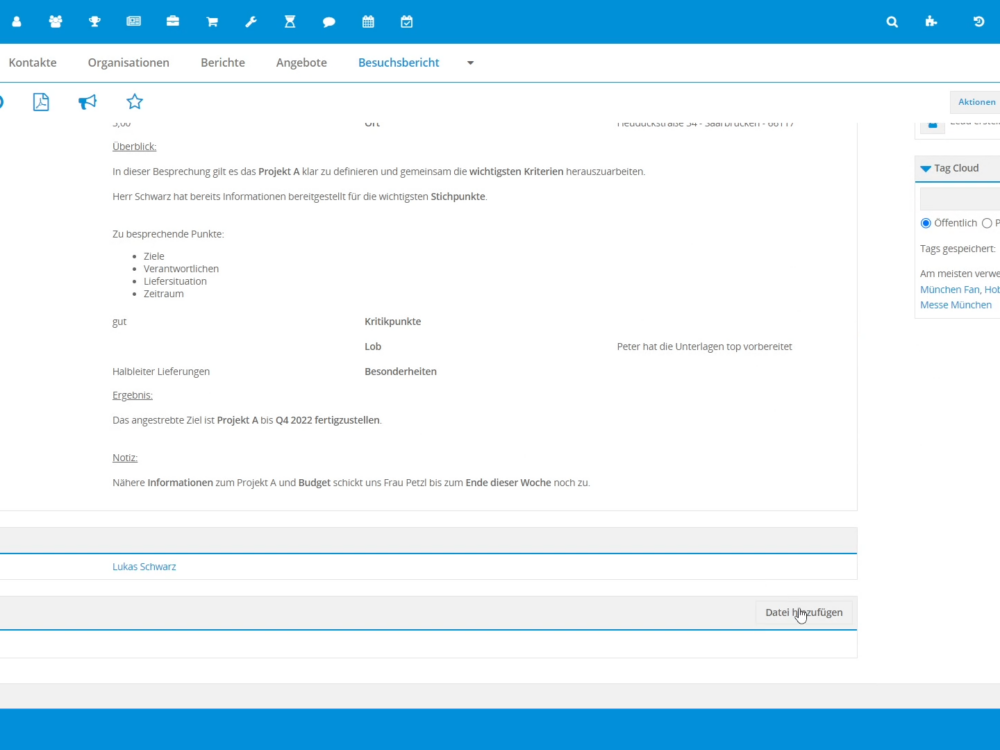Image resolution: width=1000 pixels, height=750 pixels.
Task: Go to the Angebote tab
Action: pyautogui.click(x=301, y=63)
